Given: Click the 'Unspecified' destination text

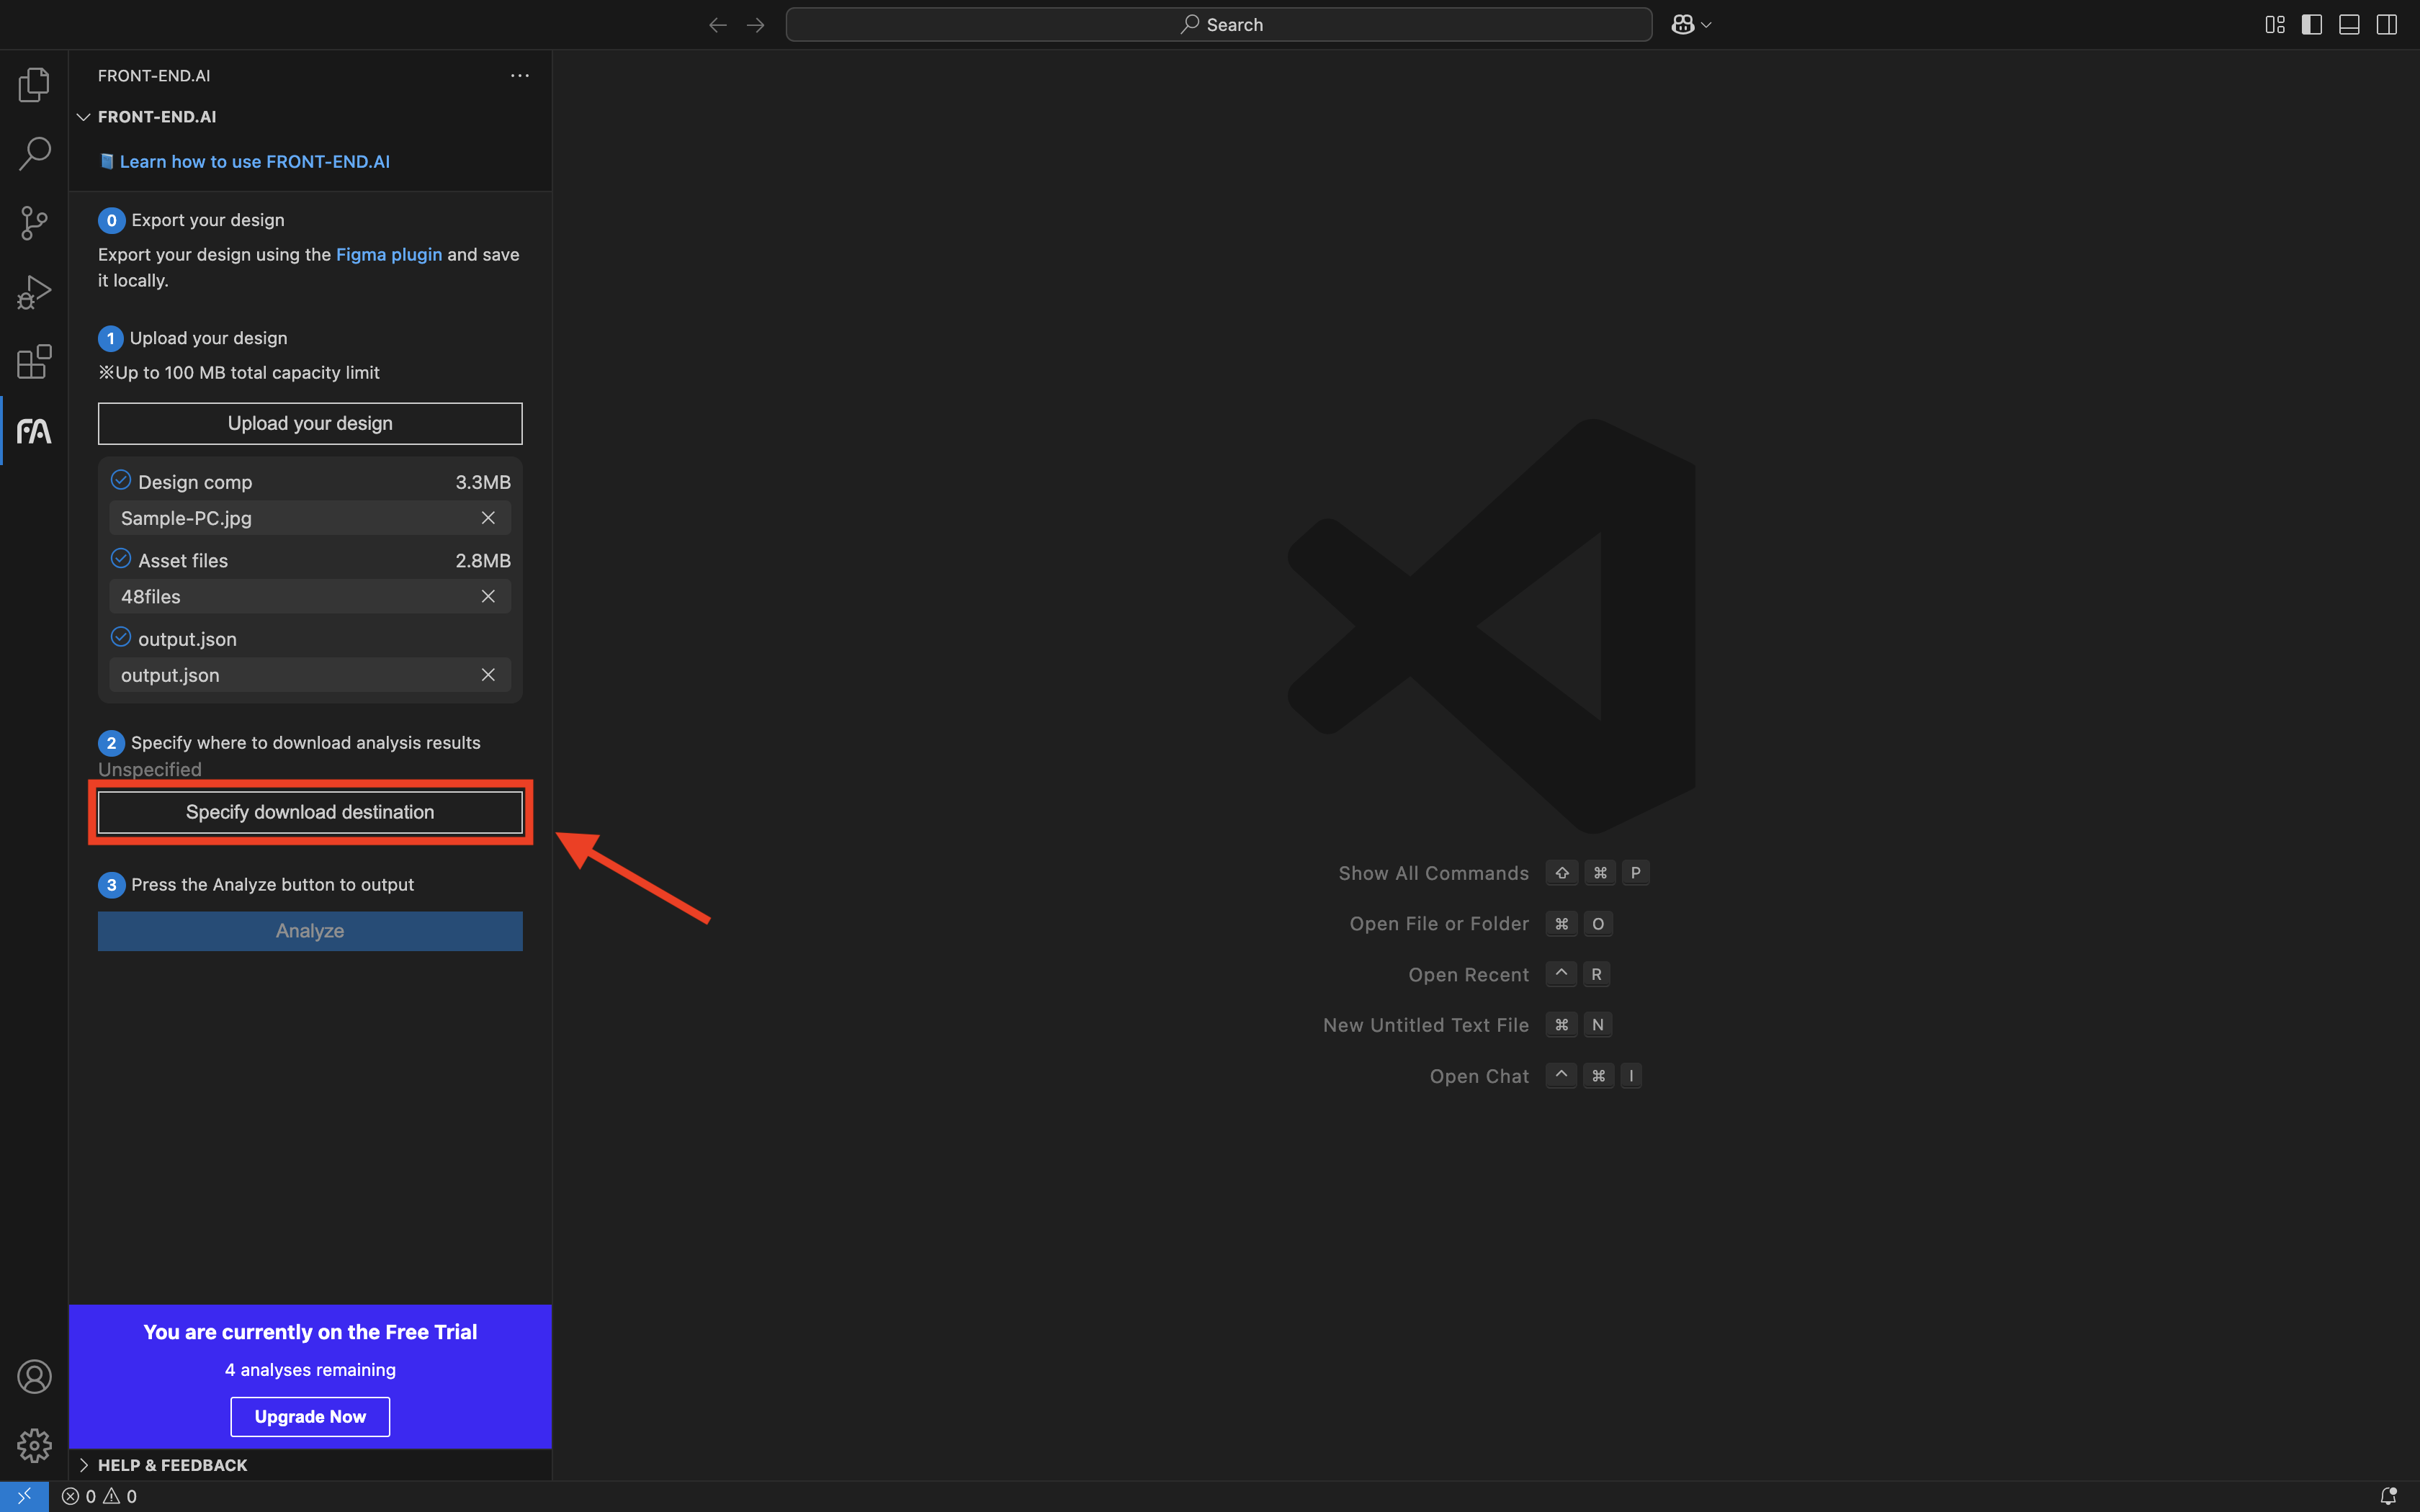Looking at the screenshot, I should tap(150, 770).
